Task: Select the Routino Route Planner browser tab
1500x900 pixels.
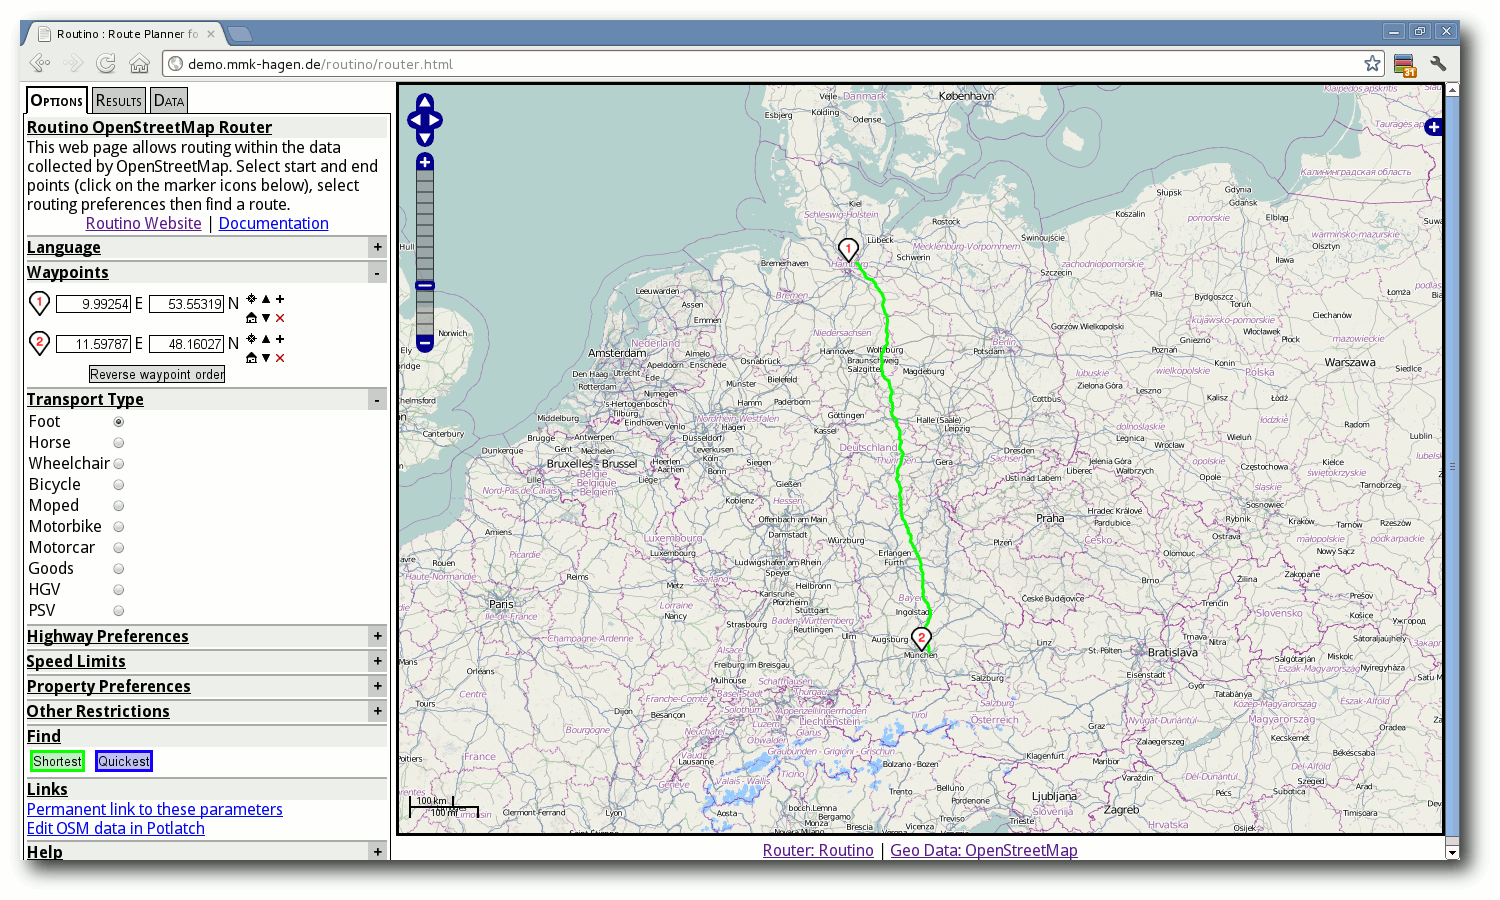Action: [127, 34]
